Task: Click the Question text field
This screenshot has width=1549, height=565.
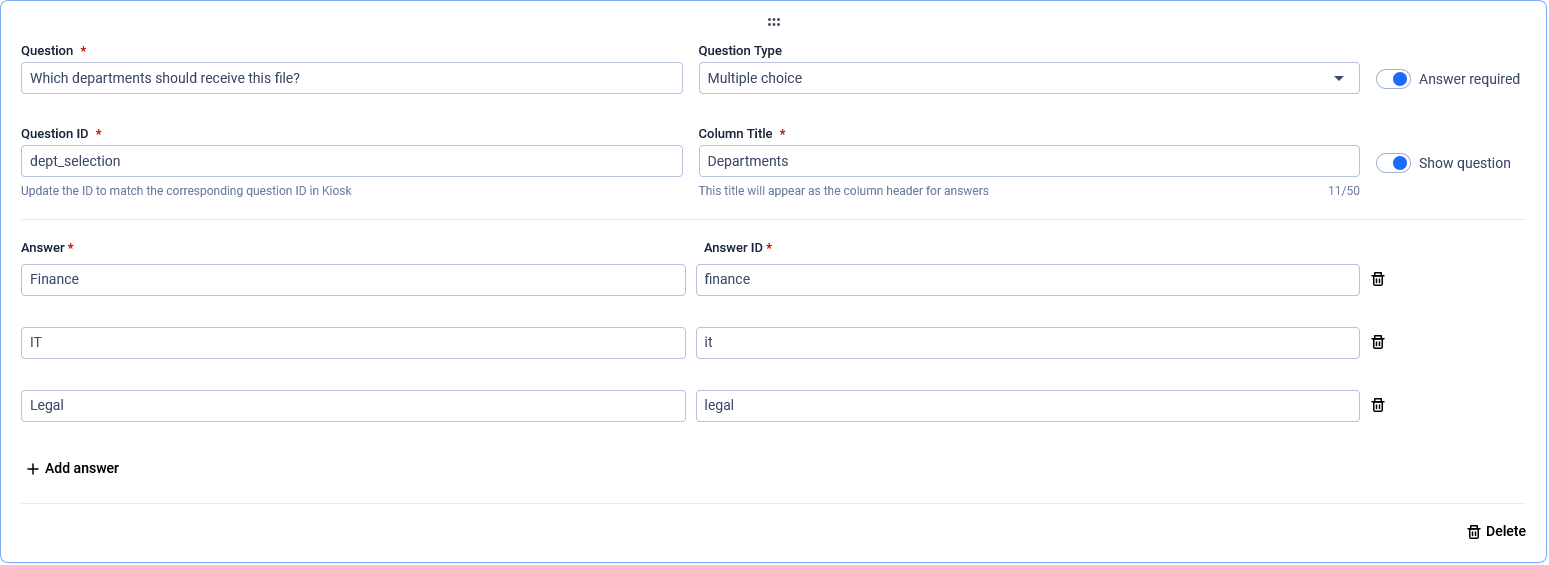Action: tap(351, 78)
